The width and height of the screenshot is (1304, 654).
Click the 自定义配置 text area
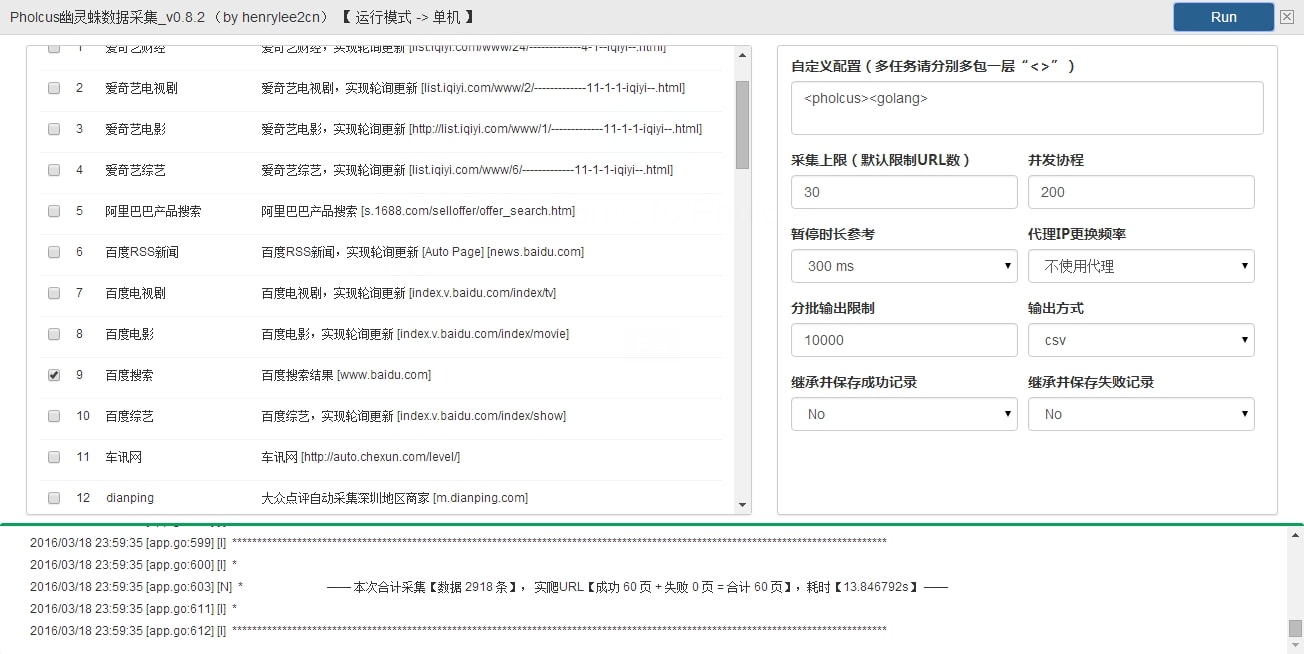[1027, 108]
